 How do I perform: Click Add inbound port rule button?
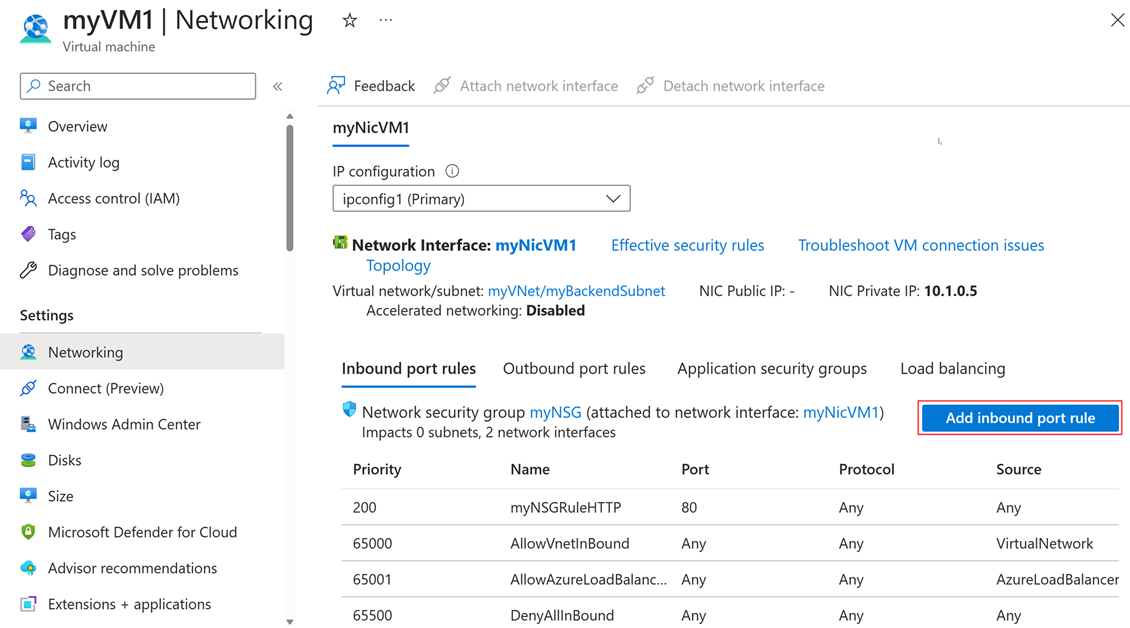tap(1020, 418)
